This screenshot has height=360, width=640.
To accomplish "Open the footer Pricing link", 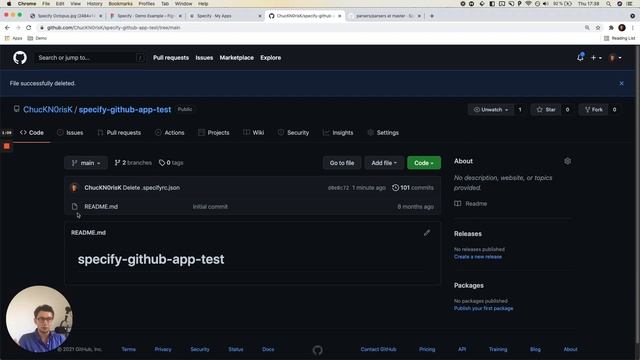I will click(x=427, y=349).
